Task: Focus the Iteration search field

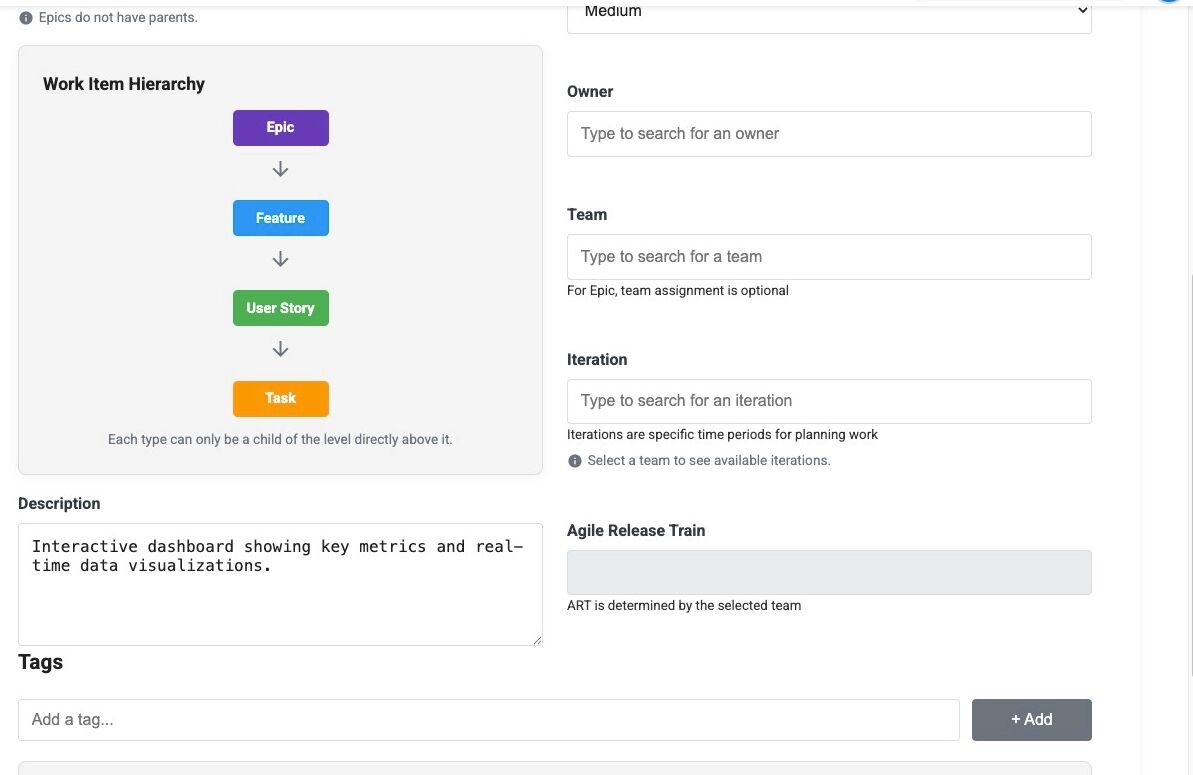Action: [828, 401]
